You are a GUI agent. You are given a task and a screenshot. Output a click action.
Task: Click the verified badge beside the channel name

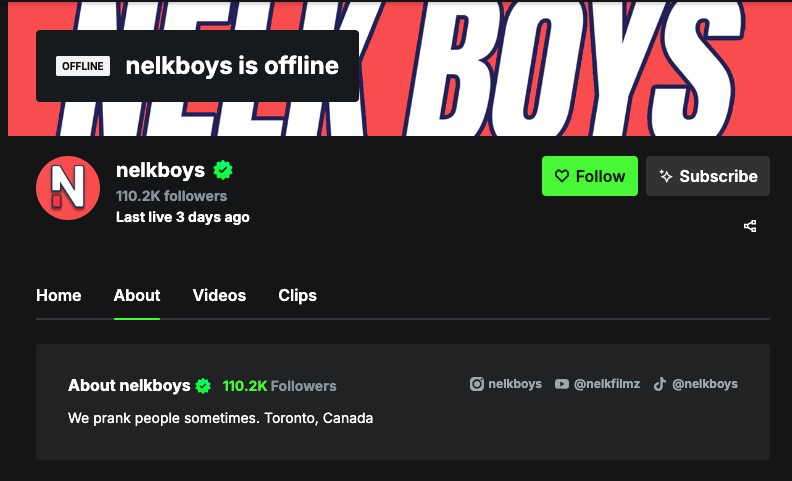pyautogui.click(x=222, y=170)
